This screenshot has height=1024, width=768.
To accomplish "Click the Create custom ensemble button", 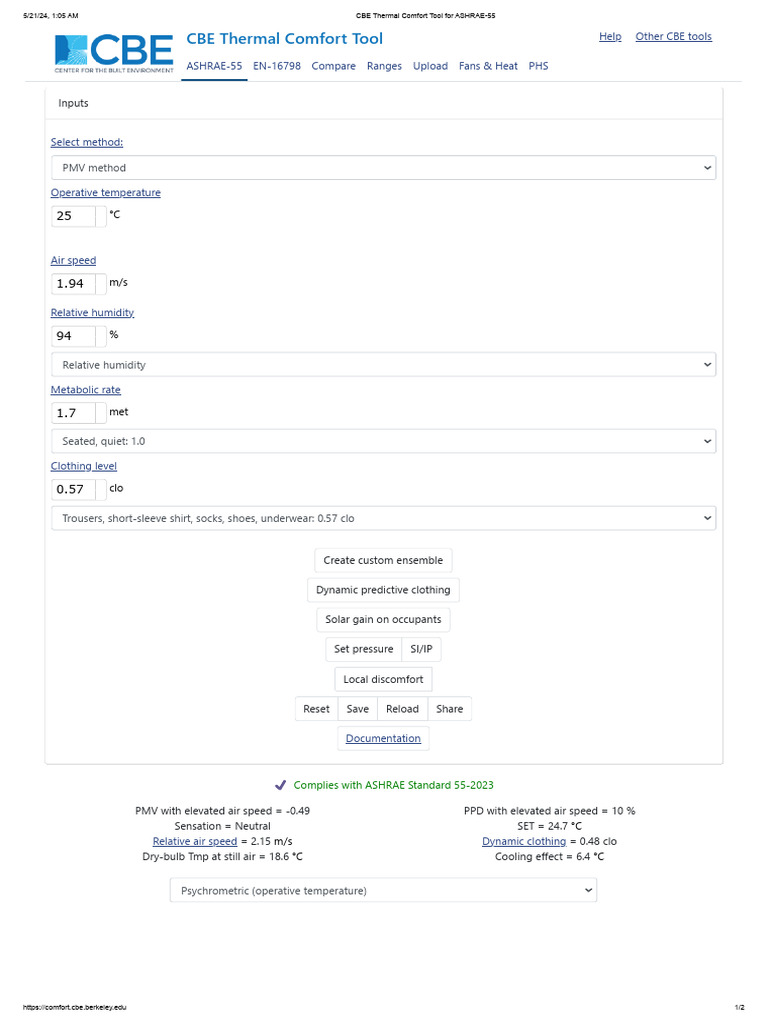I will pyautogui.click(x=383, y=560).
